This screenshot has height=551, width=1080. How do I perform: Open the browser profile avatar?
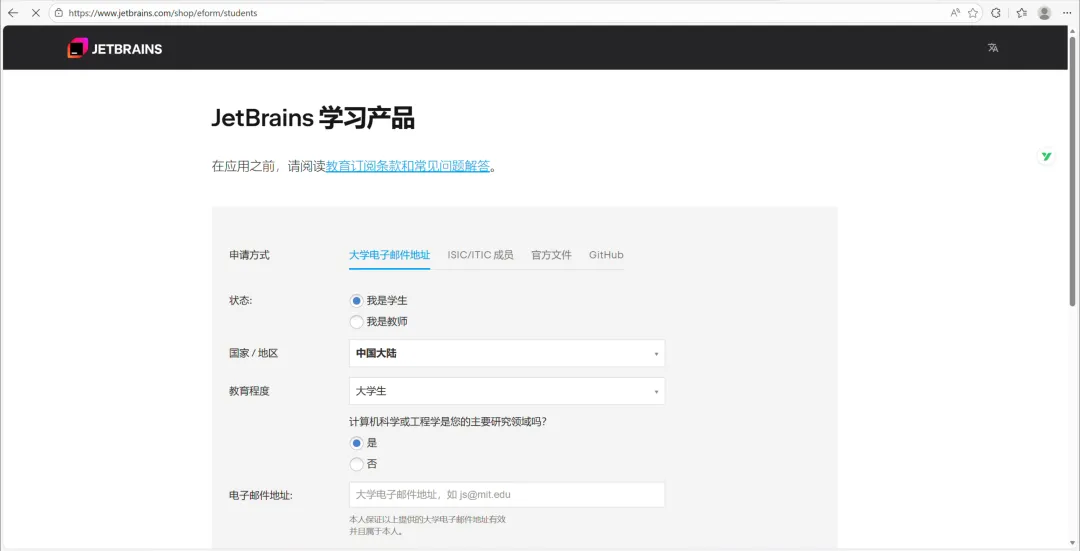[x=1044, y=12]
